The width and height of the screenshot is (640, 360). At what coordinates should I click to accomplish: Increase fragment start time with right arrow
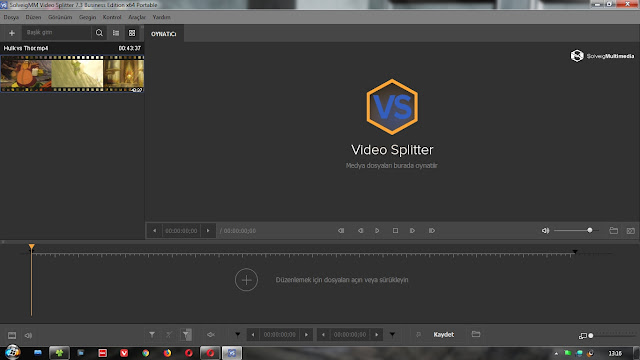306,335
